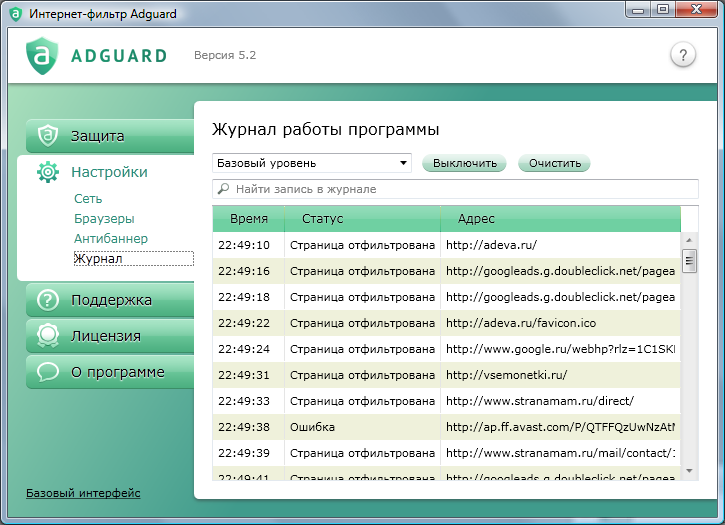
Task: Open help via question mark button
Action: click(682, 55)
